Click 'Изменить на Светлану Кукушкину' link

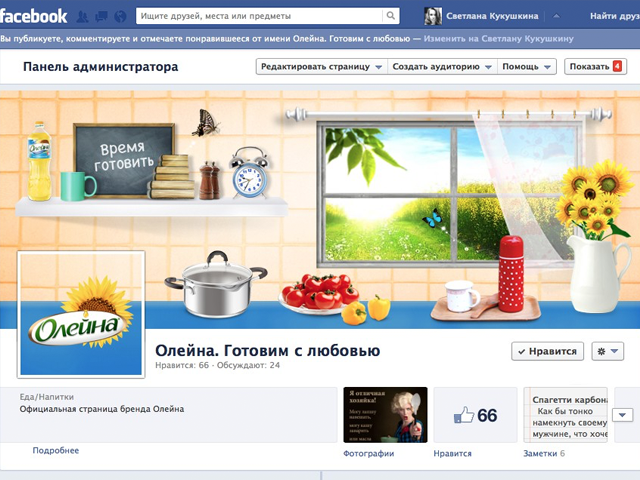(x=498, y=39)
